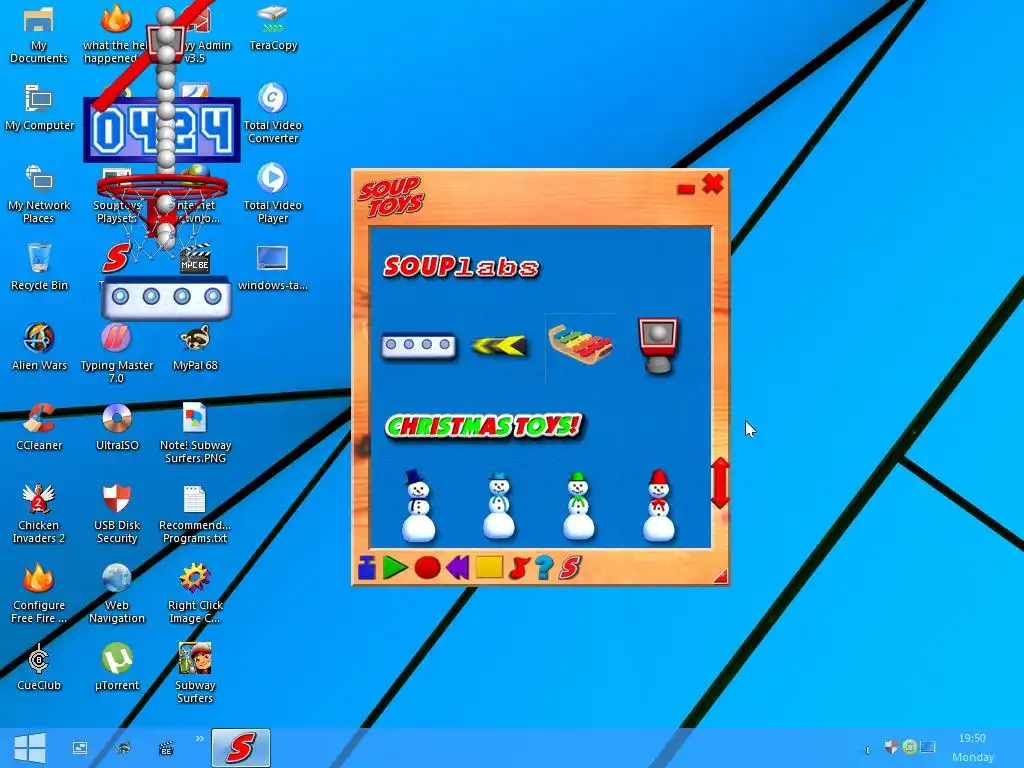Click the show desktop quick launch icon

click(80, 748)
